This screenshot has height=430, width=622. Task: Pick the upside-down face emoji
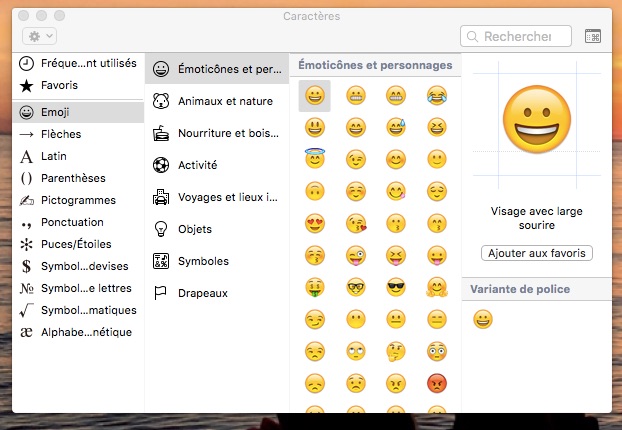coord(315,192)
